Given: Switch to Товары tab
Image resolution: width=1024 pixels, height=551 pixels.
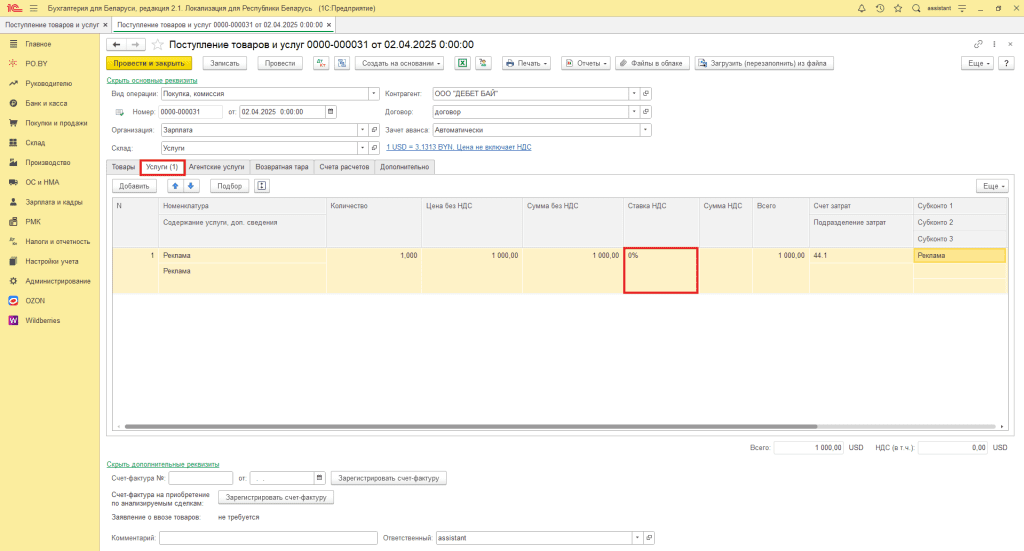Looking at the screenshot, I should point(123,167).
